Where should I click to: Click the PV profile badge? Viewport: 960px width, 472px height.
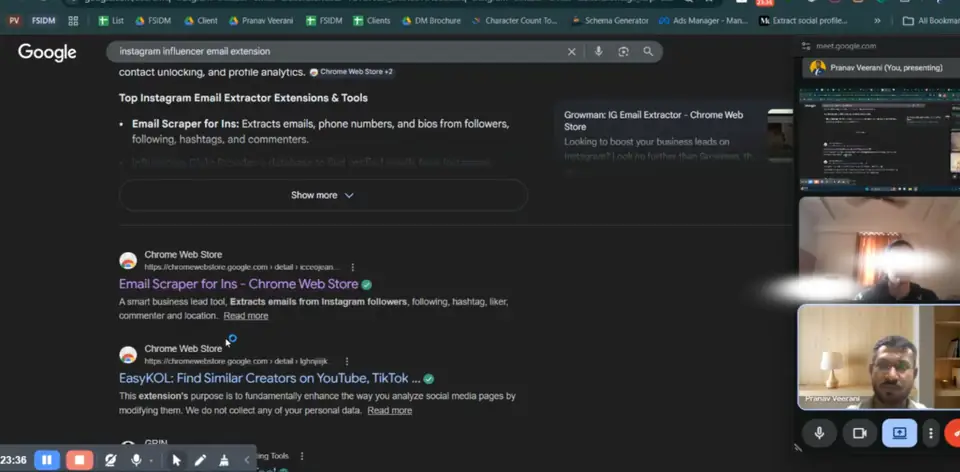click(14, 21)
